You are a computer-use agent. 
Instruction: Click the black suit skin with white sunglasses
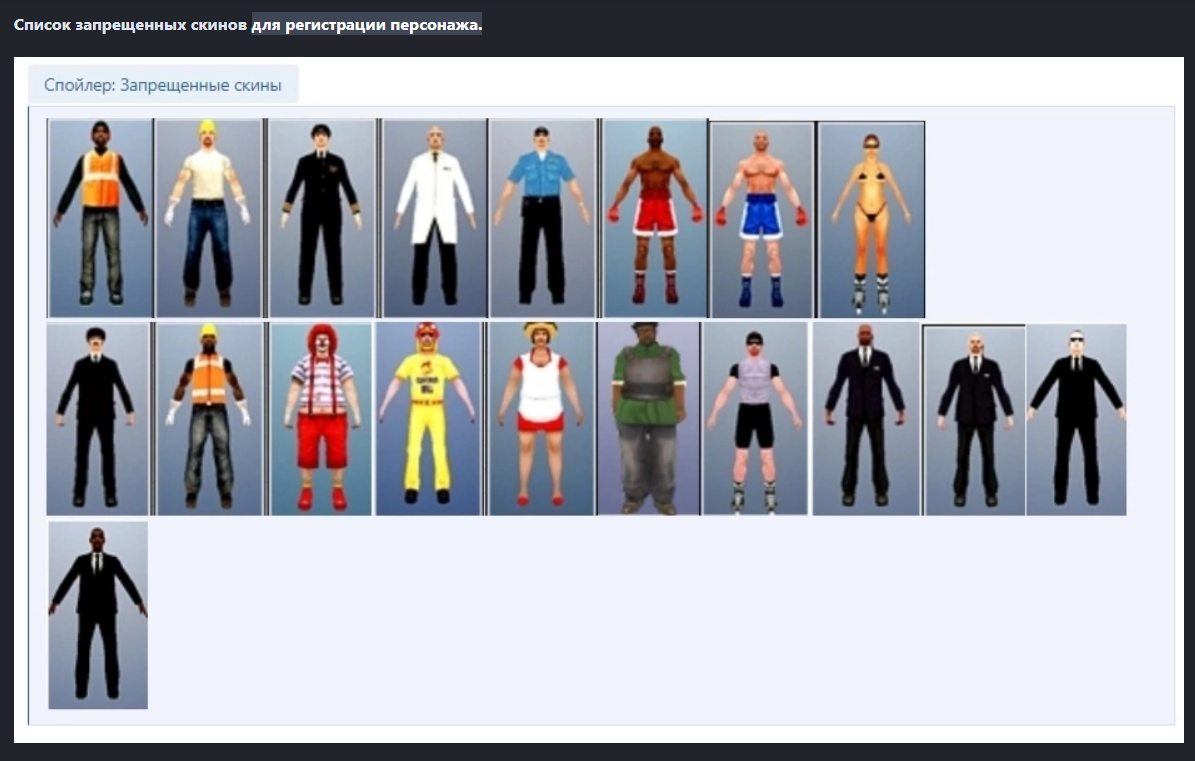(x=1076, y=419)
